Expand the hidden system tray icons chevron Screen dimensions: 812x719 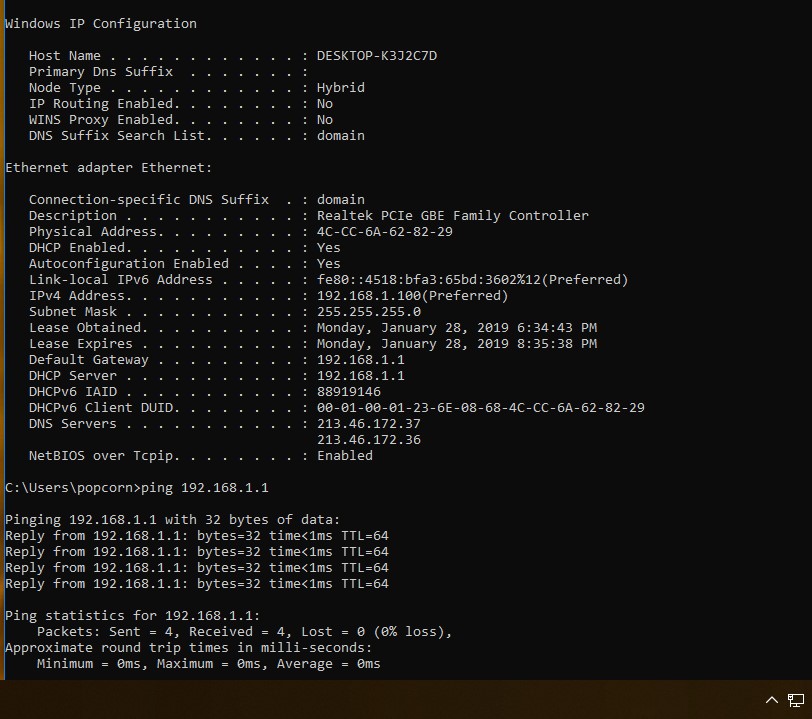point(771,700)
